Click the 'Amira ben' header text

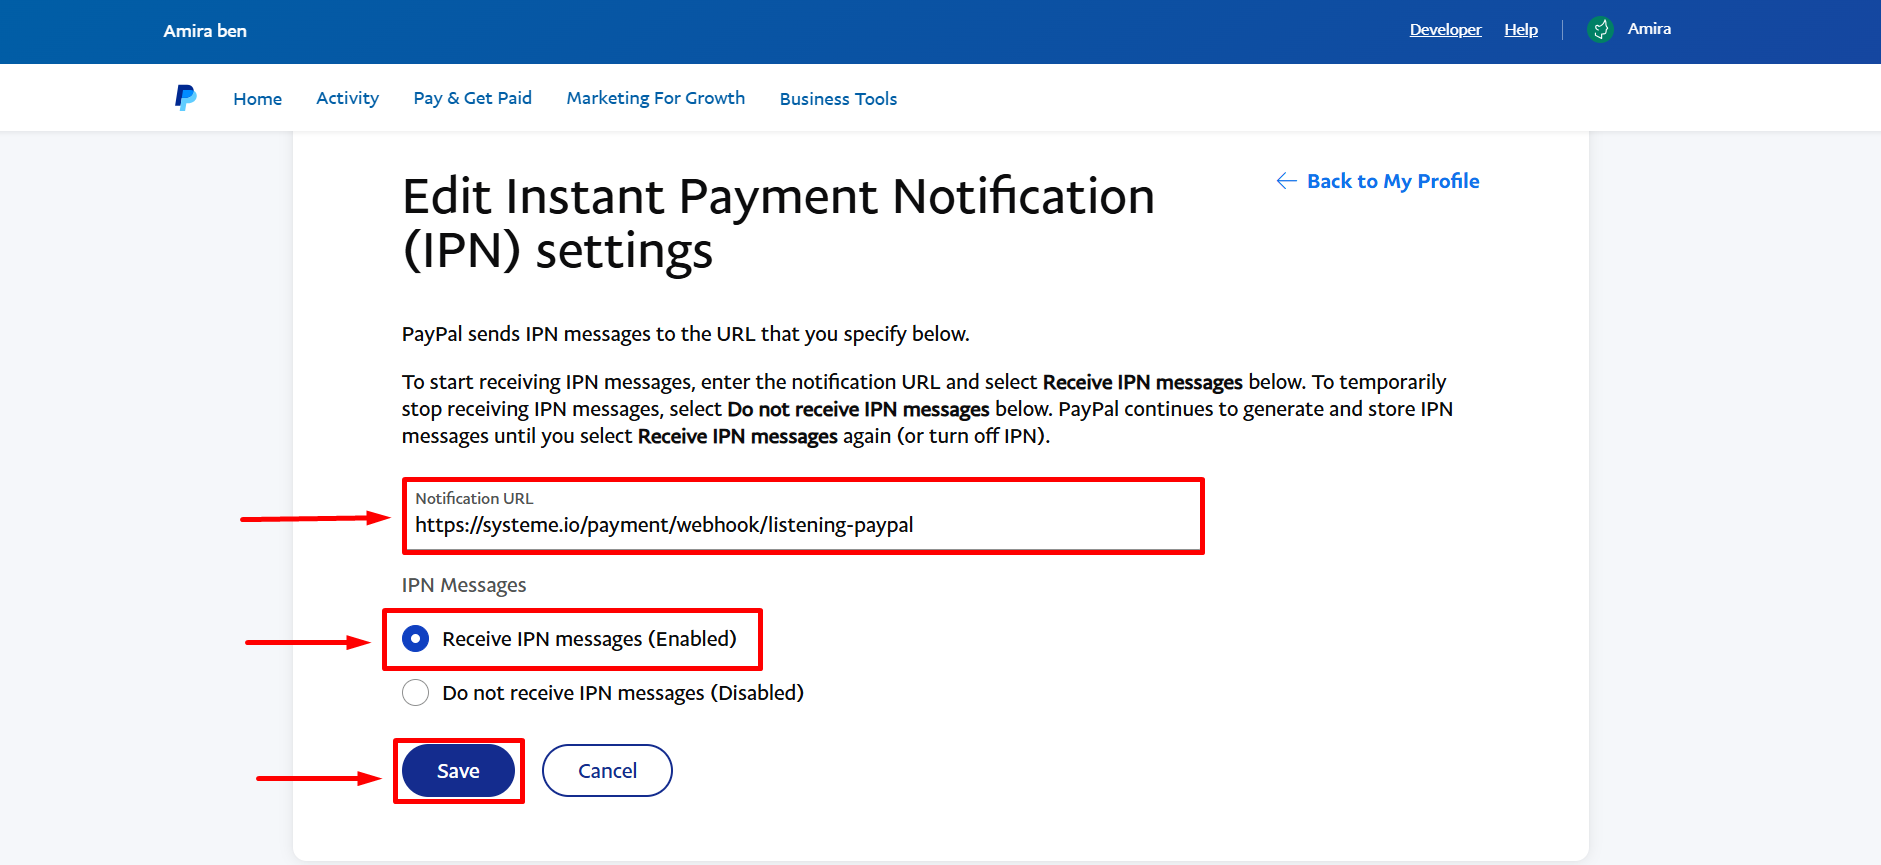pyautogui.click(x=205, y=31)
